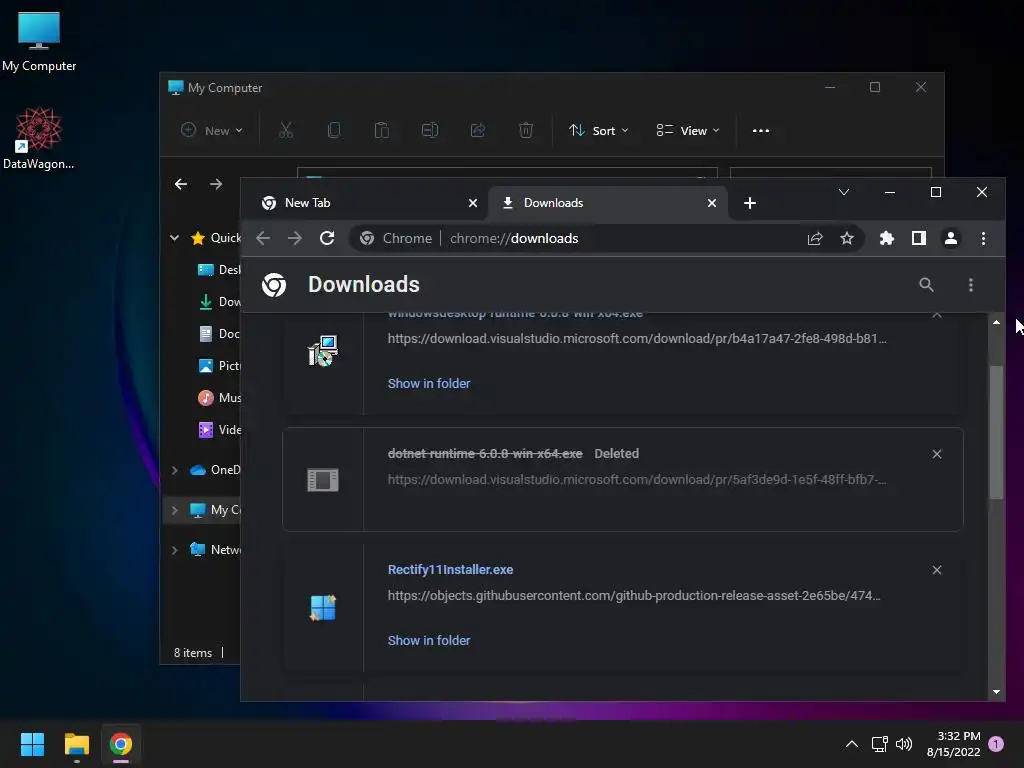This screenshot has width=1024, height=768.
Task: Toggle Chrome side panel icon
Action: pos(919,238)
